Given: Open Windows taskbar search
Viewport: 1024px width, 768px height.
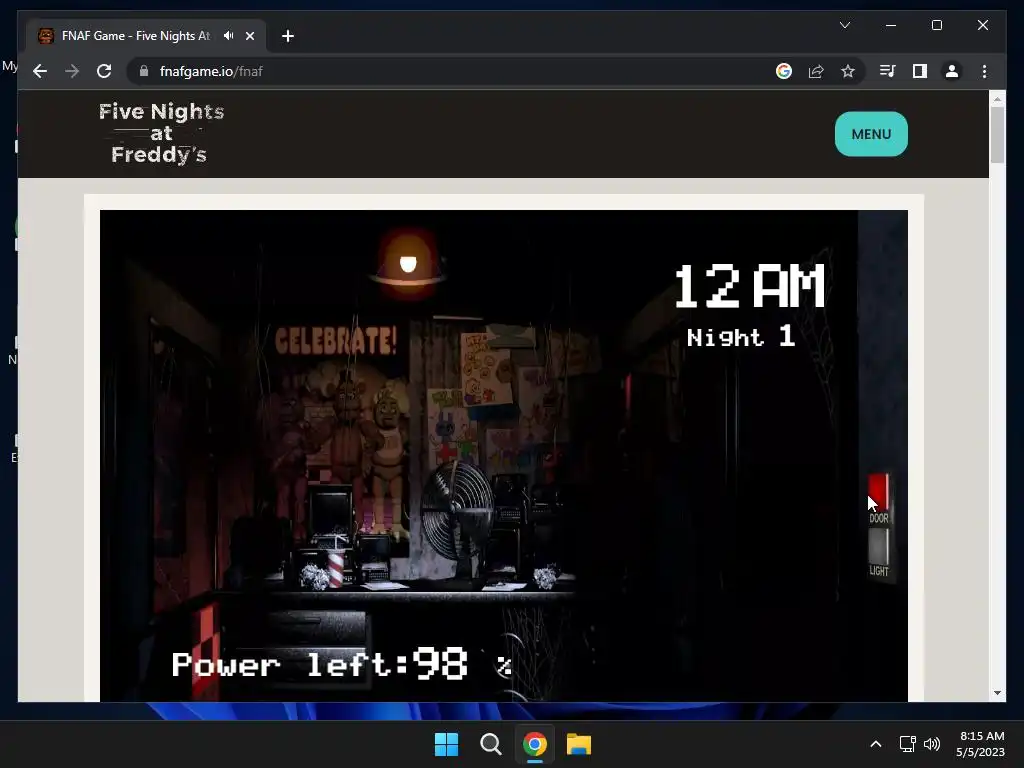Looking at the screenshot, I should 490,744.
